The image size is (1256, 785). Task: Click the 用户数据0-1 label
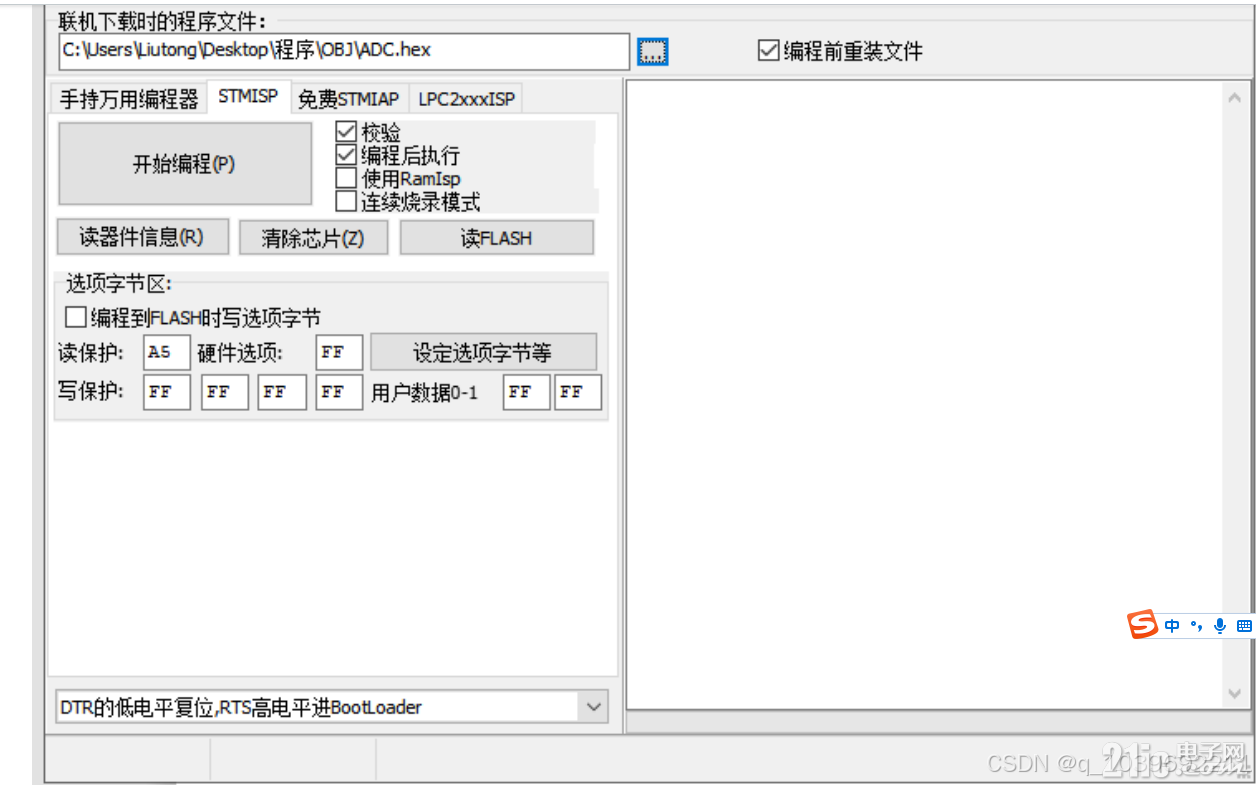(425, 393)
